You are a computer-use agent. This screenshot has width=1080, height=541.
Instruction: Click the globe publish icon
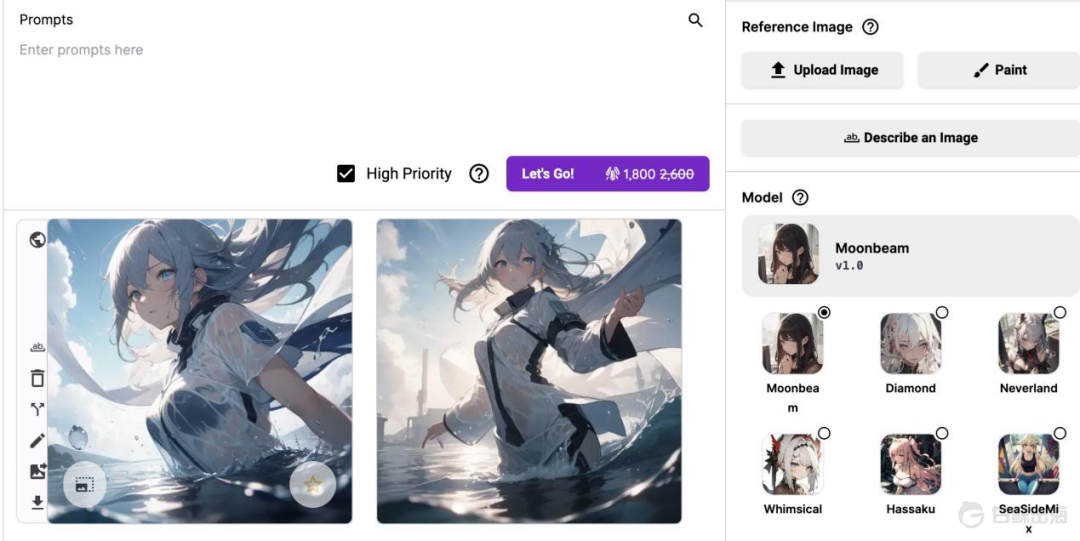(x=37, y=239)
